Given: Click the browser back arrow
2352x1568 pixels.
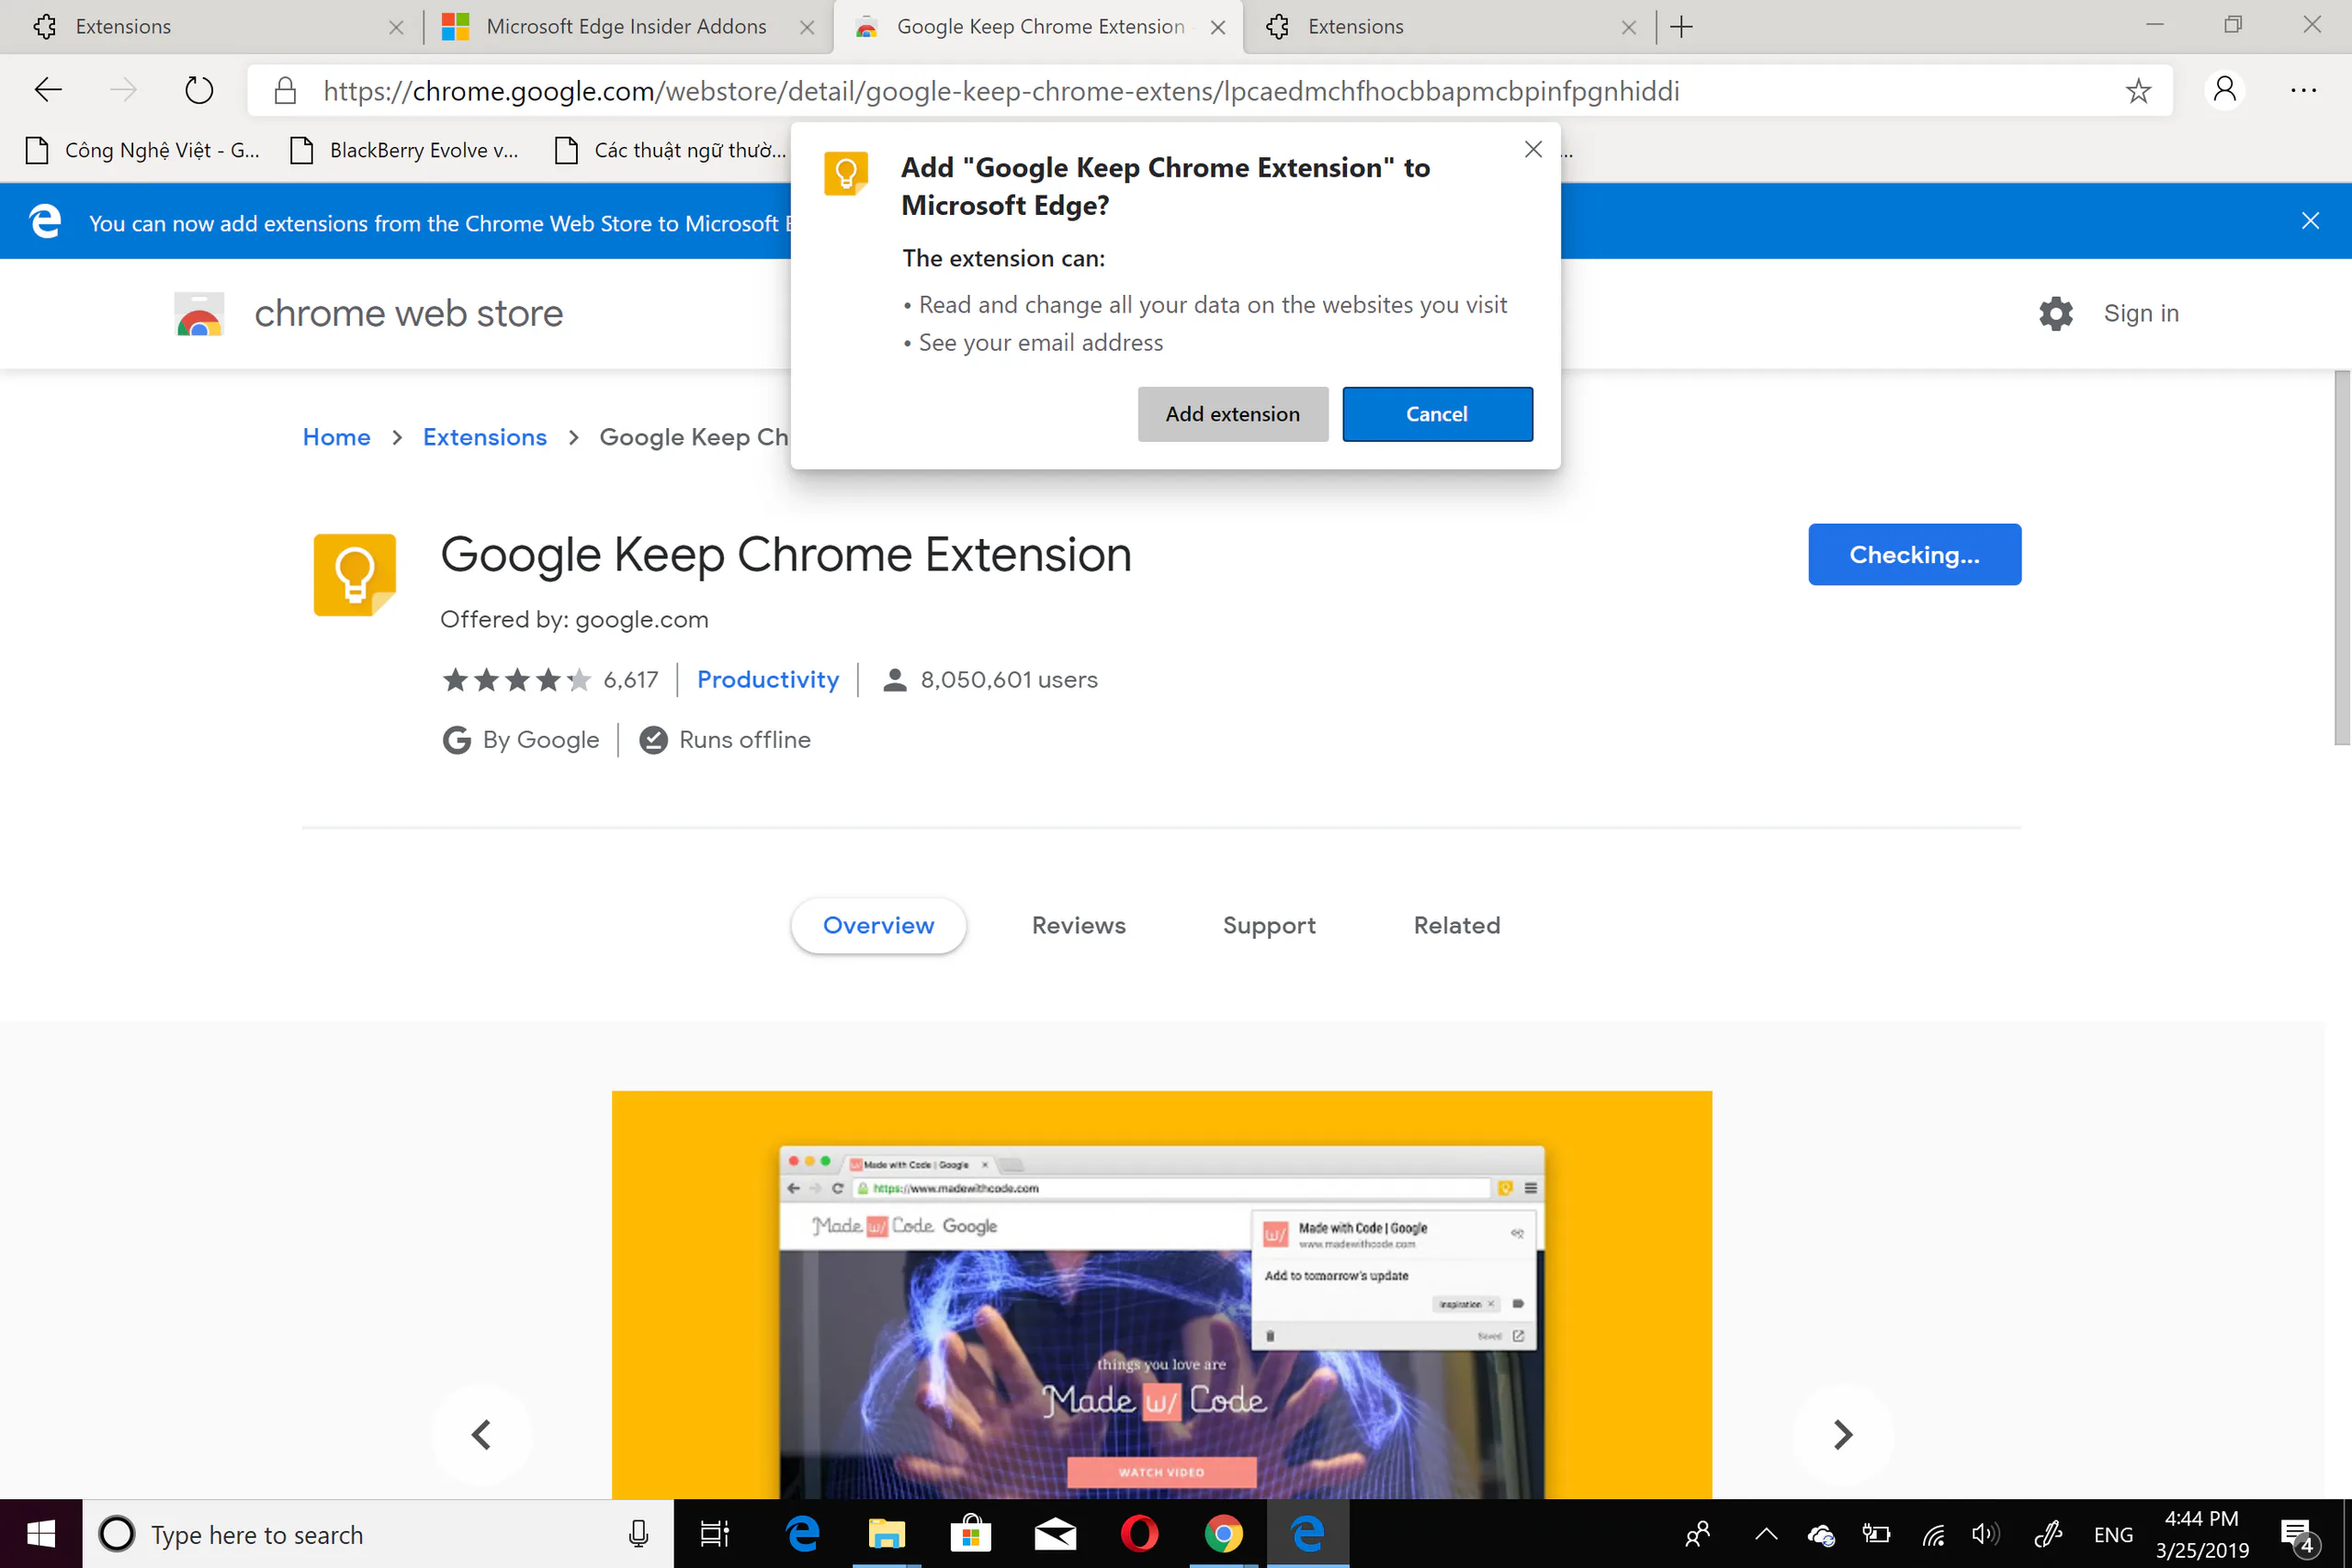Looking at the screenshot, I should pos(48,90).
